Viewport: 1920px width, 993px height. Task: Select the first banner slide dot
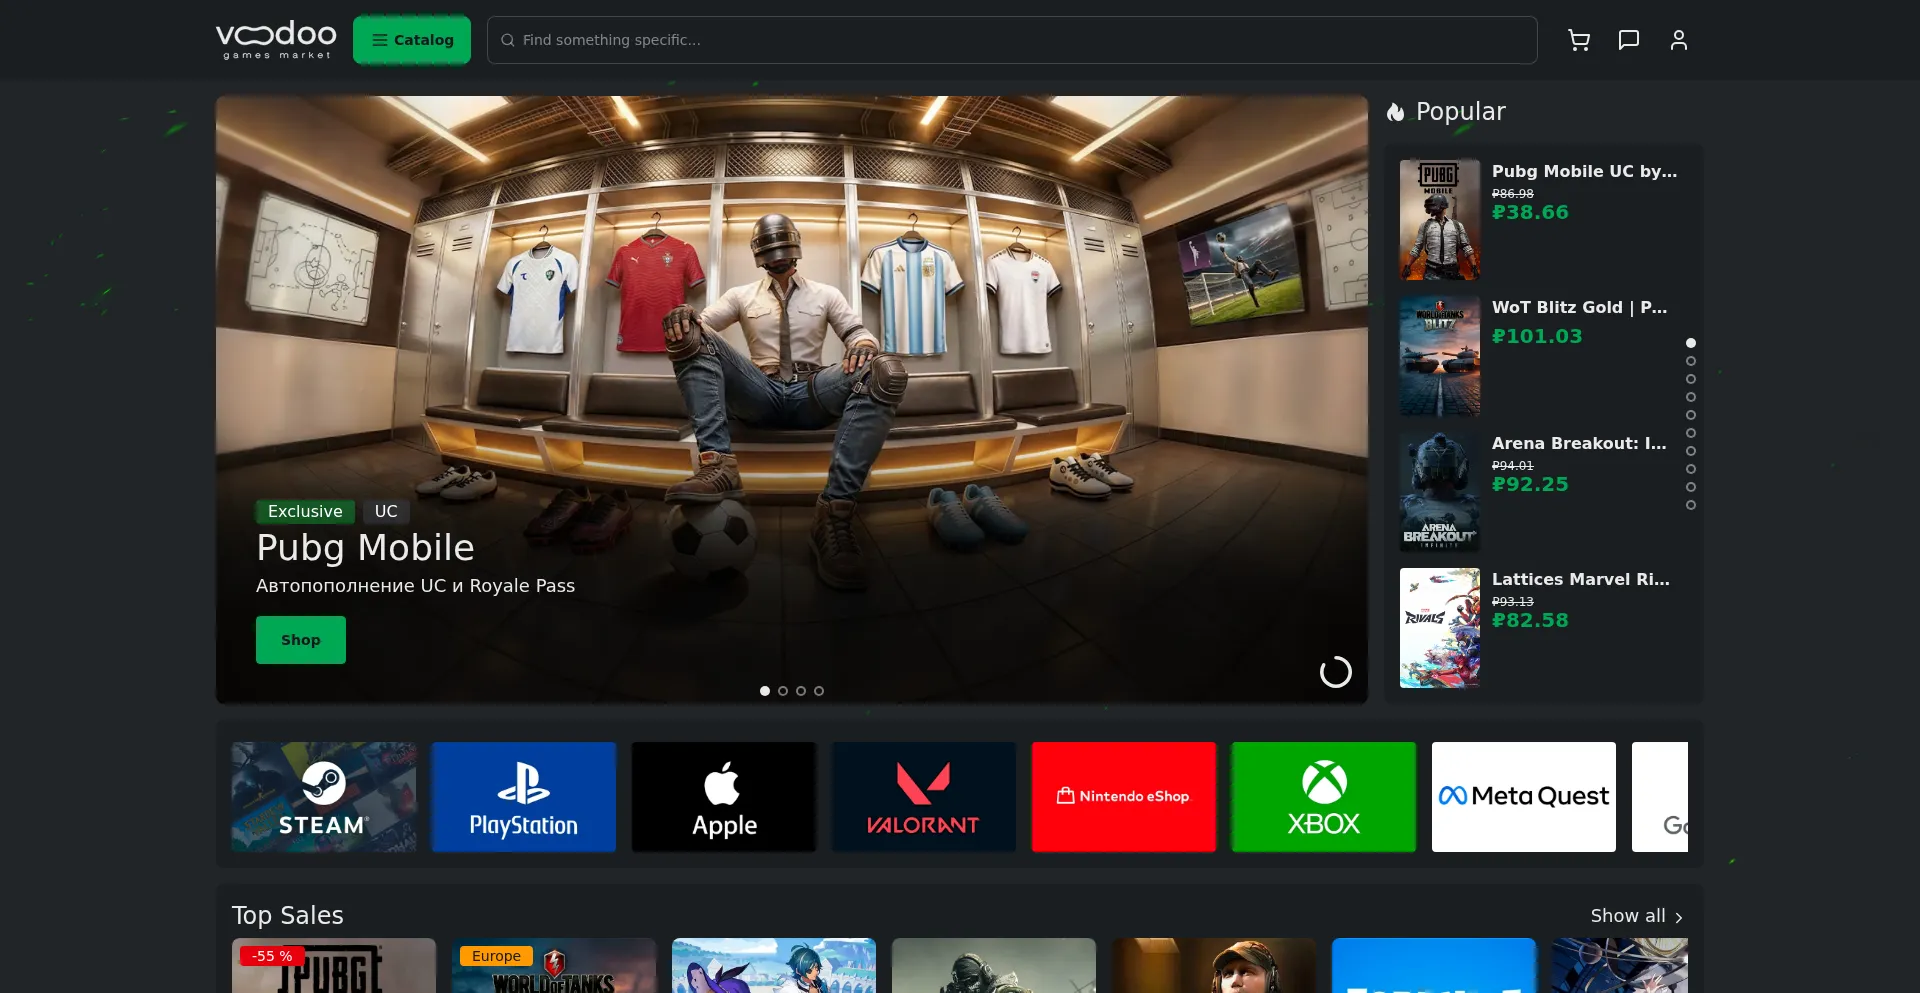765,691
